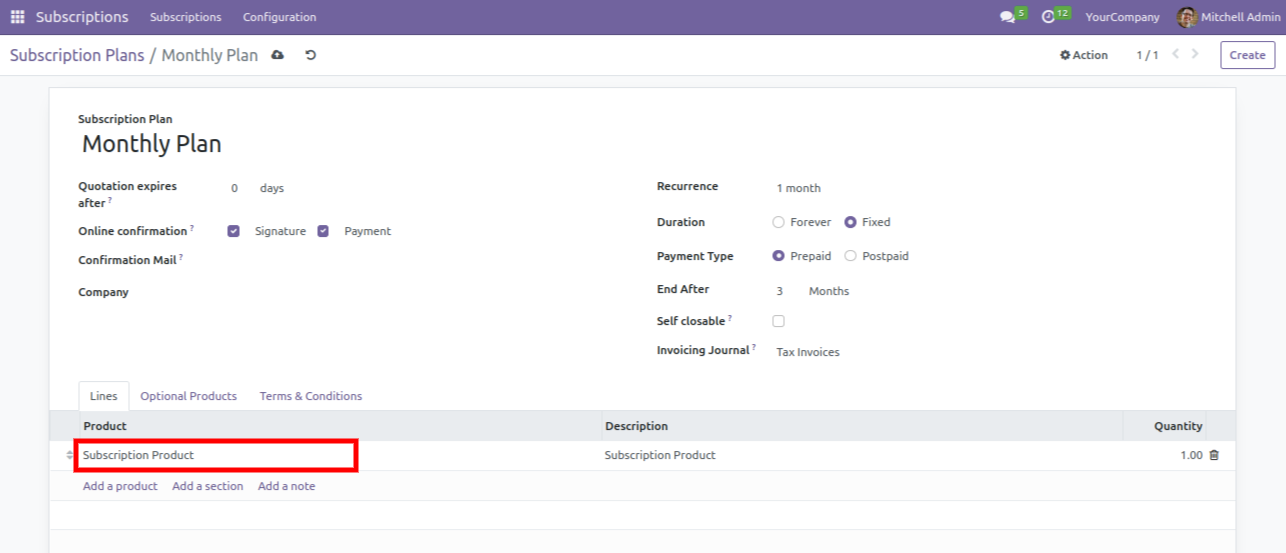1286x553 pixels.
Task: Delete the Subscription Product line trash icon
Action: click(1214, 455)
